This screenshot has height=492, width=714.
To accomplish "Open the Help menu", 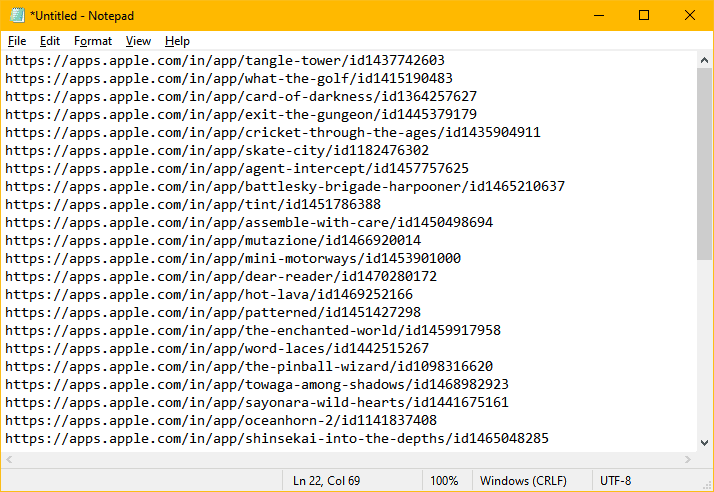I will click(x=177, y=41).
